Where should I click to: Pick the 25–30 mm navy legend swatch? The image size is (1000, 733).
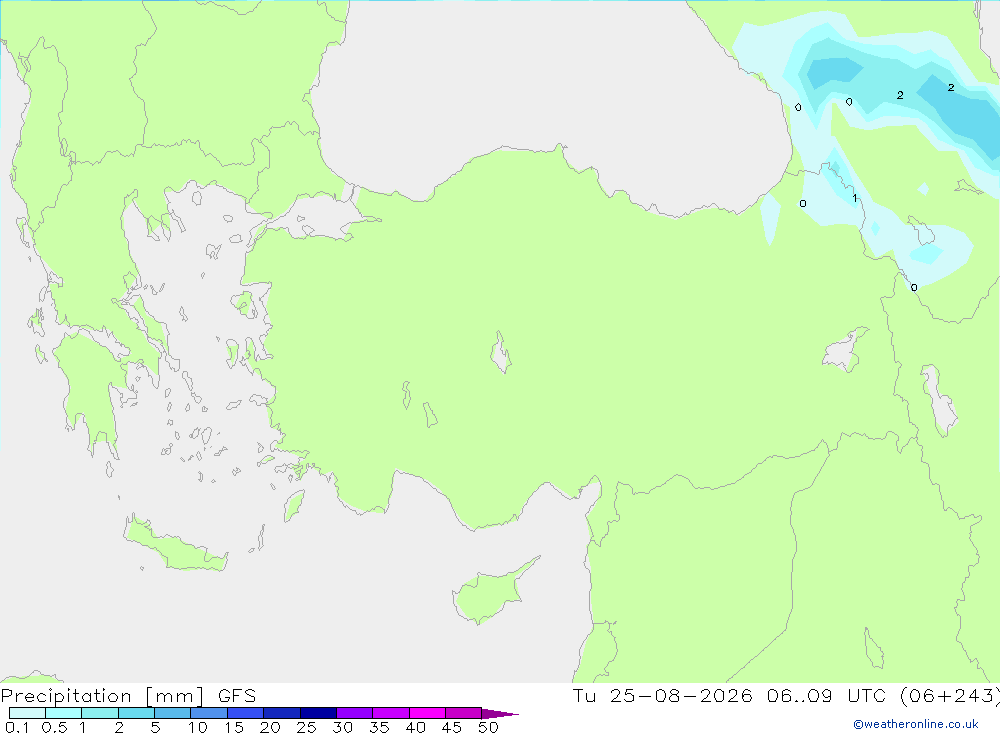(318, 713)
